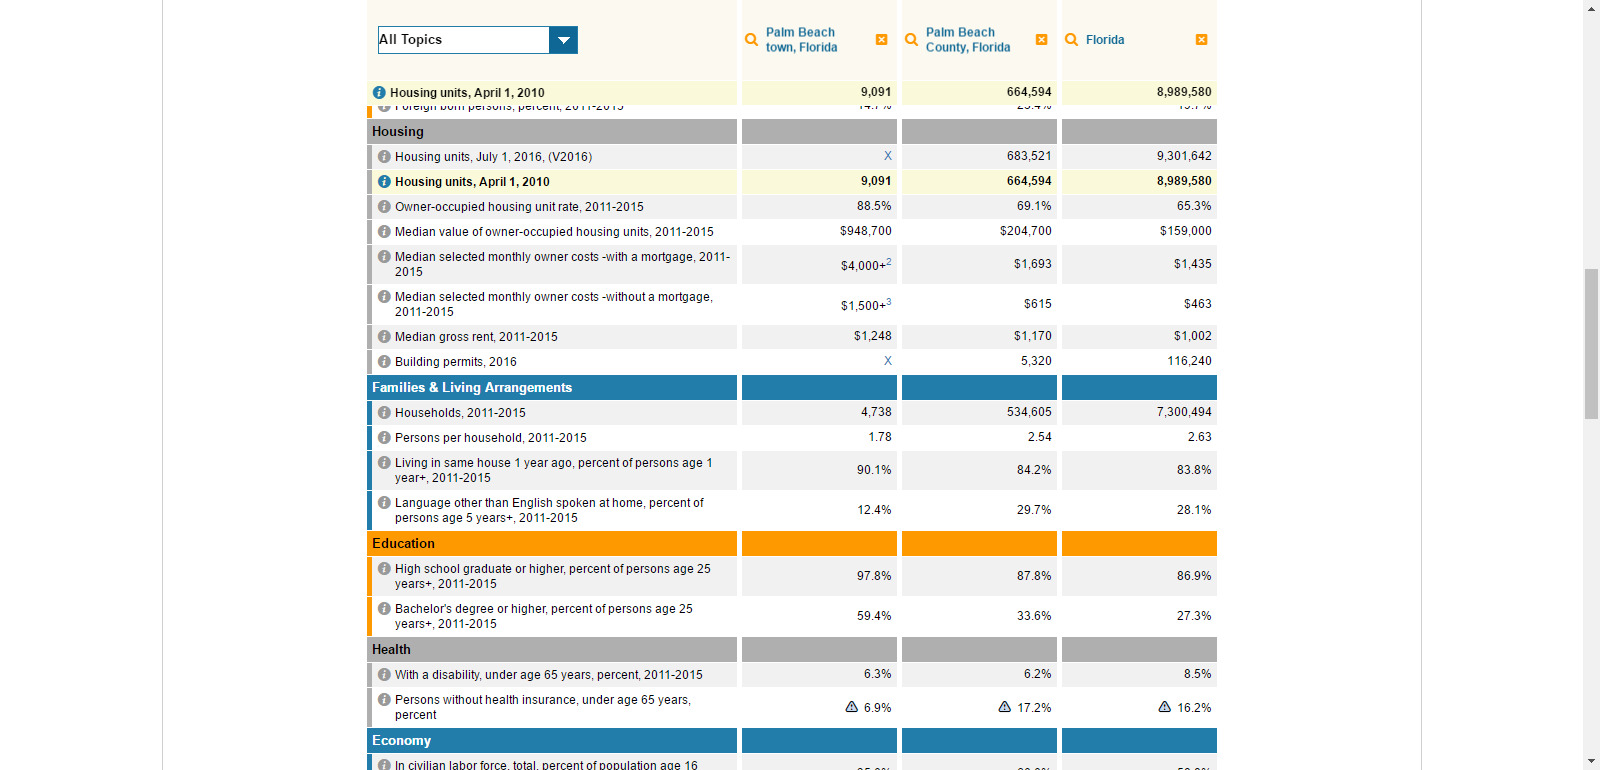1600x770 pixels.
Task: Click the page scrollbar thumb
Action: 1591,344
